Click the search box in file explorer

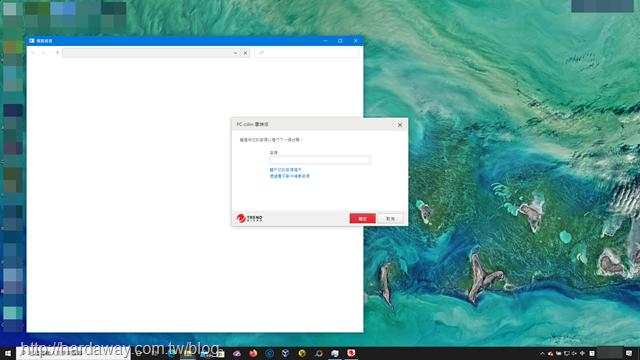tap(307, 53)
